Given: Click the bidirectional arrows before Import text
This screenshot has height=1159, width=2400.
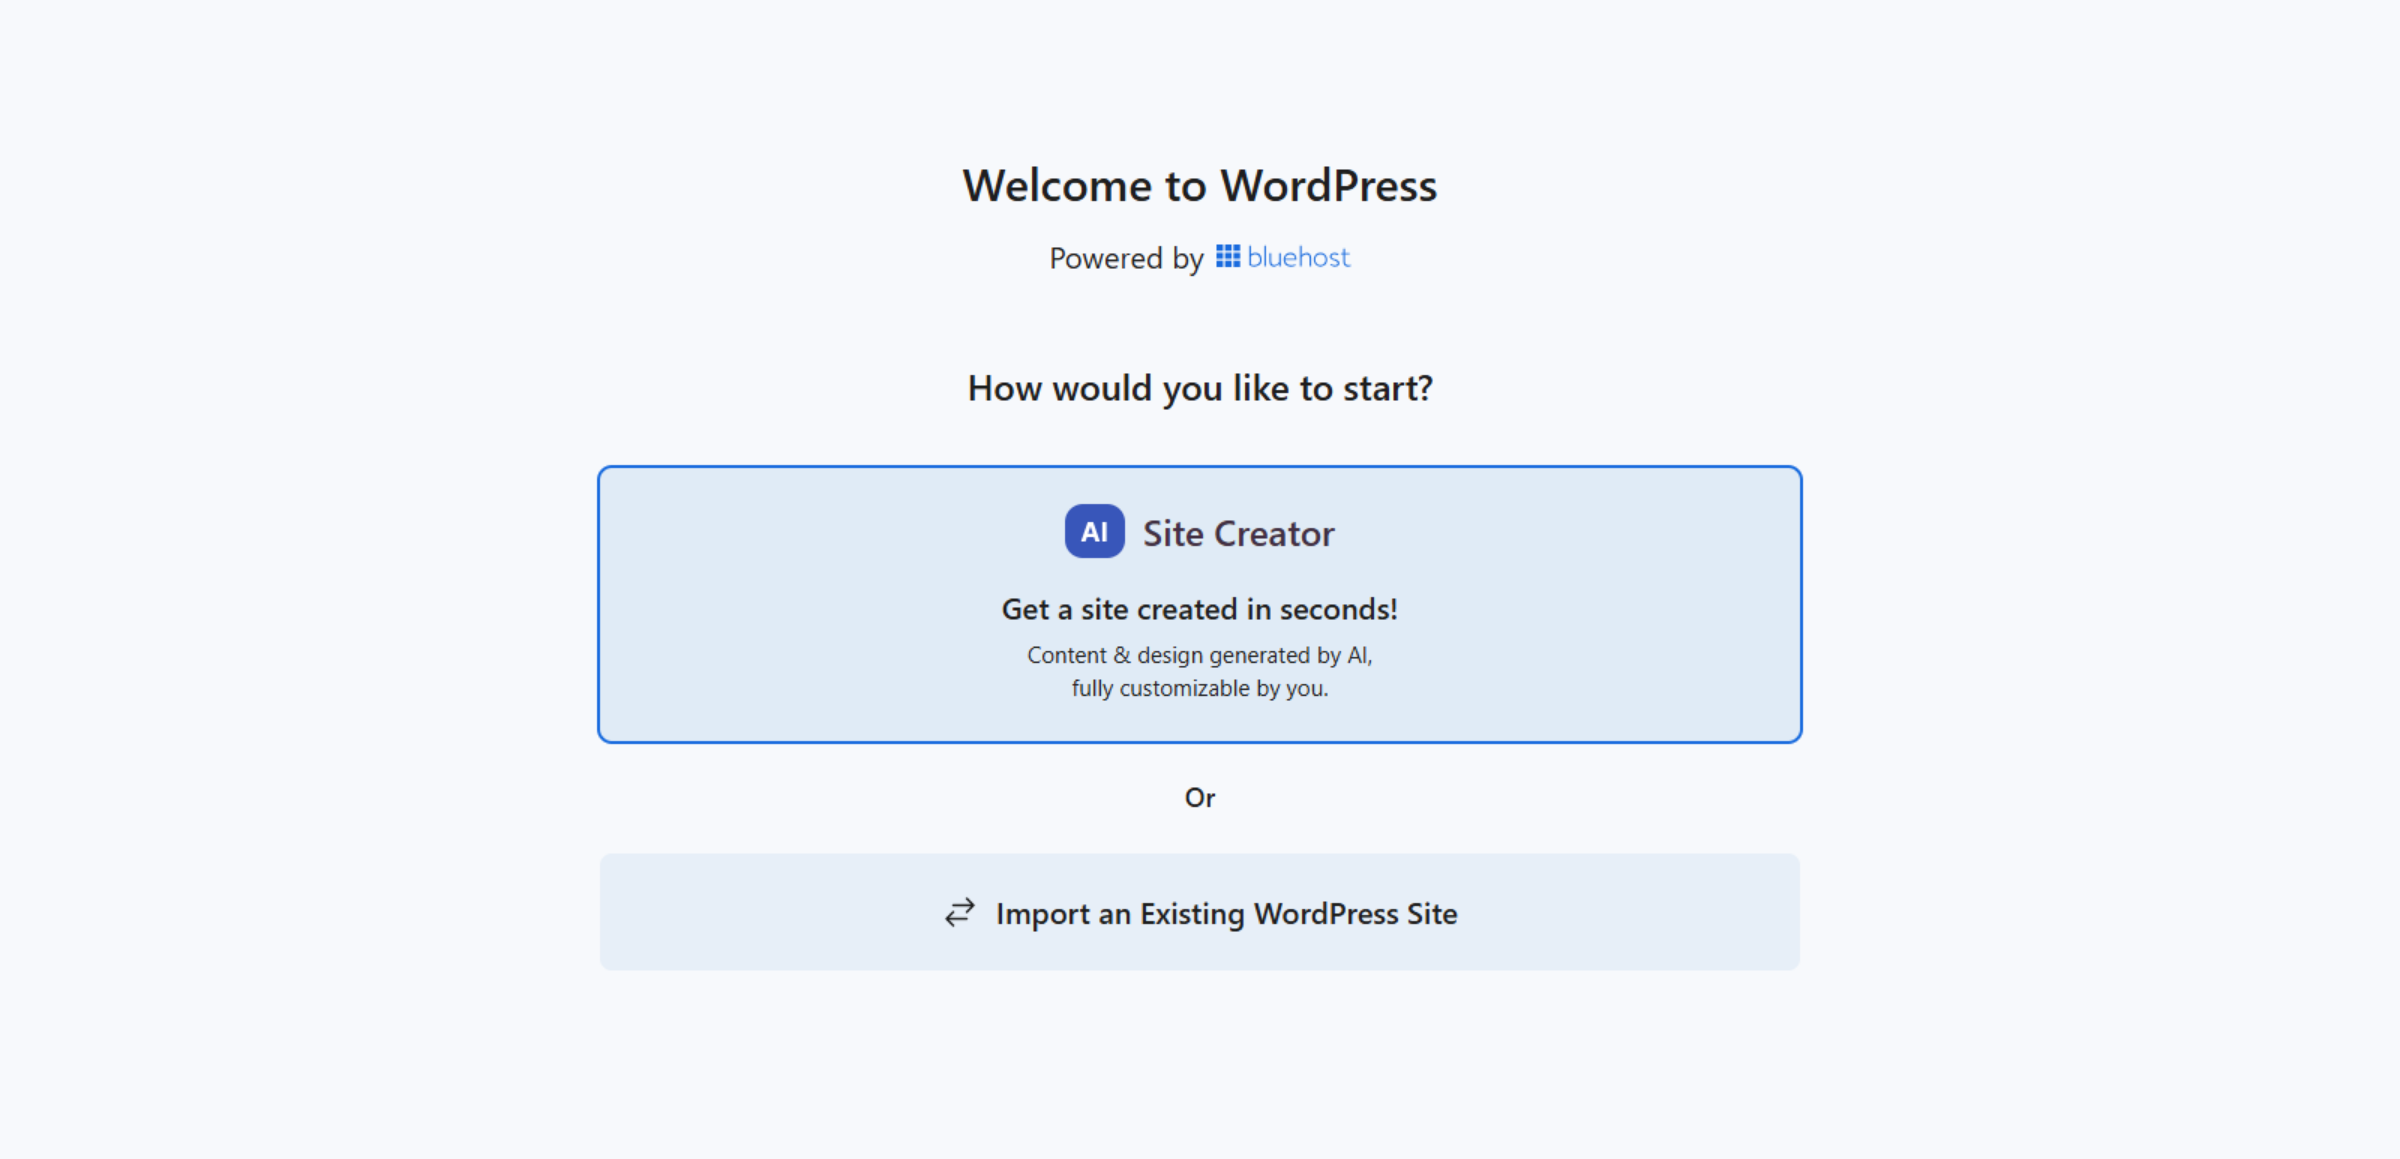Looking at the screenshot, I should (957, 912).
